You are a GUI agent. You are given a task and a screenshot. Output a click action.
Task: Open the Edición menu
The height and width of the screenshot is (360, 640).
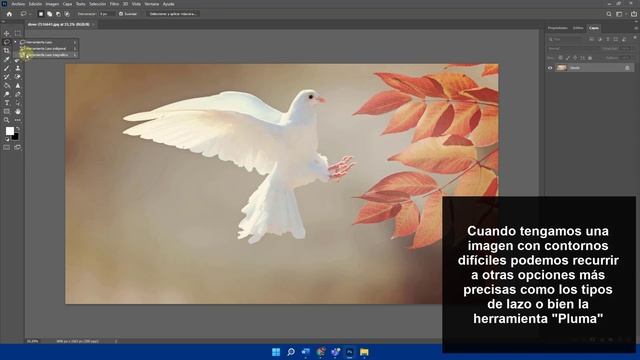click(35, 4)
